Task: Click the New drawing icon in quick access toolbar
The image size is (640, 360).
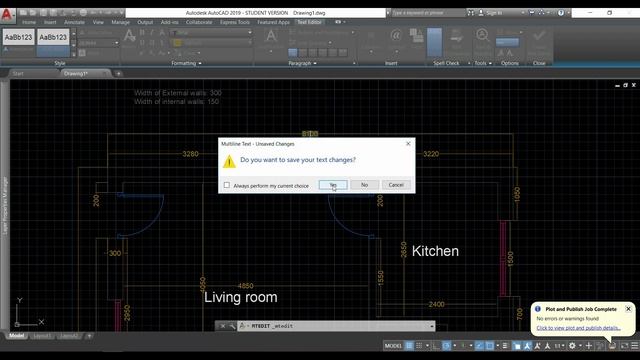Action: coord(23,13)
